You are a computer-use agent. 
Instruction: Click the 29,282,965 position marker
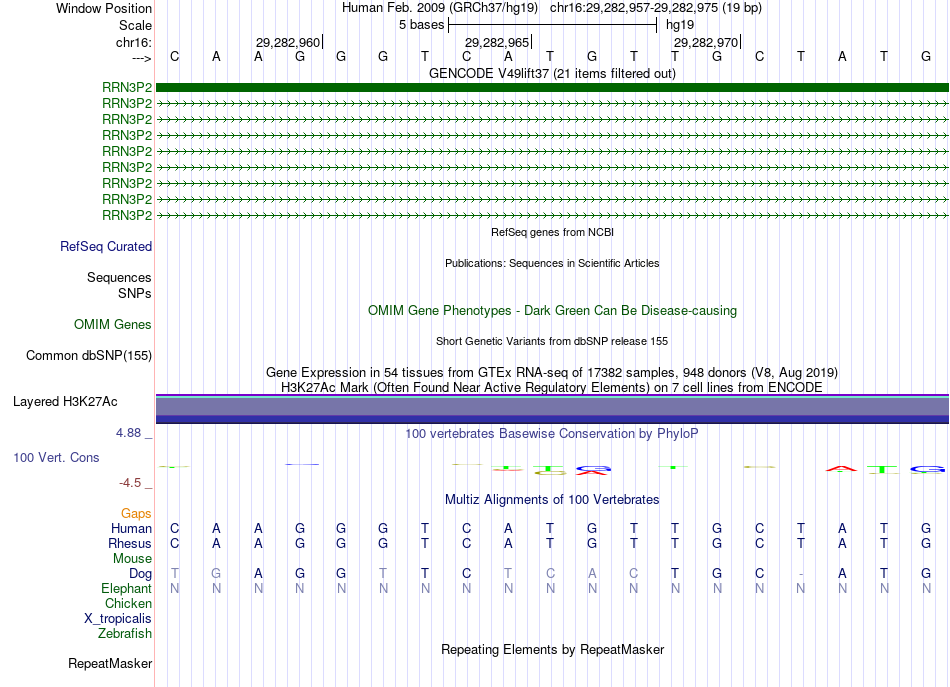pyautogui.click(x=497, y=42)
